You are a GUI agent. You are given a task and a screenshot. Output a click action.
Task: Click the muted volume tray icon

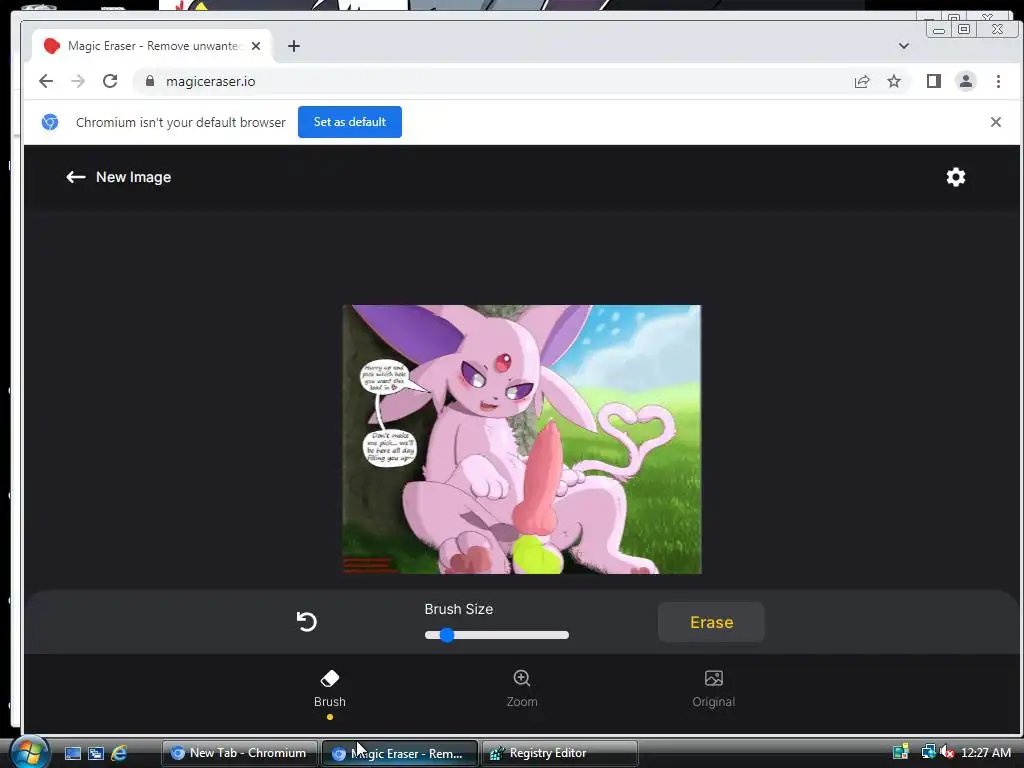[x=947, y=753]
